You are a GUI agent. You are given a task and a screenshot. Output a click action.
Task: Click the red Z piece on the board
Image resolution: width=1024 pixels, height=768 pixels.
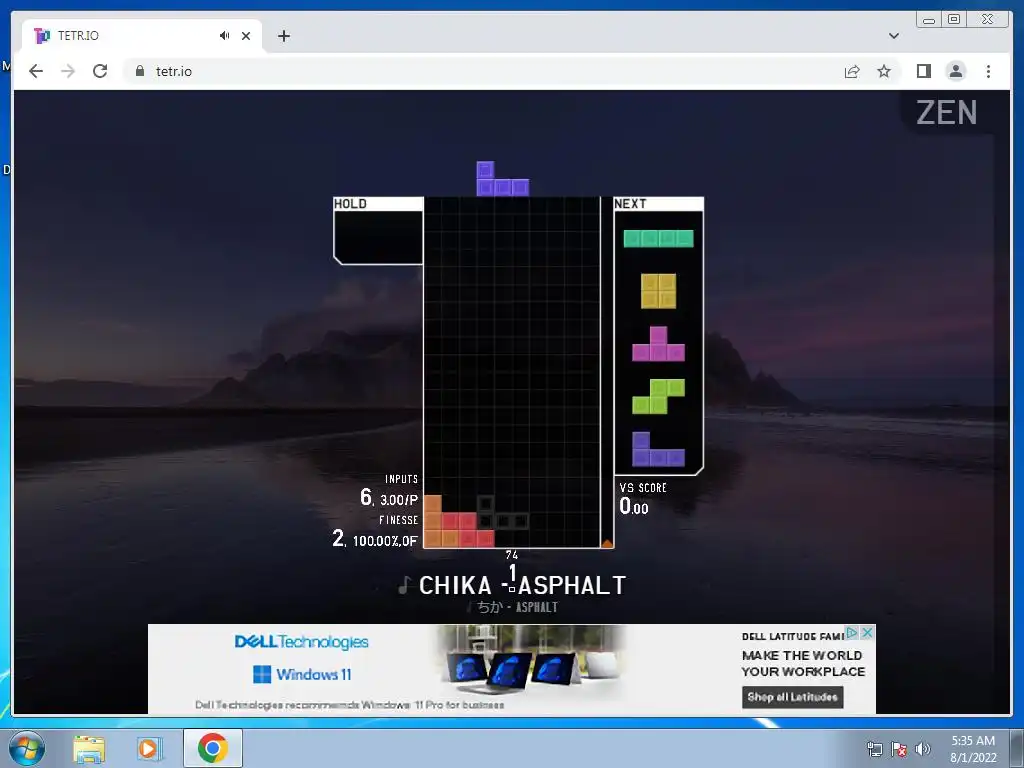click(468, 530)
